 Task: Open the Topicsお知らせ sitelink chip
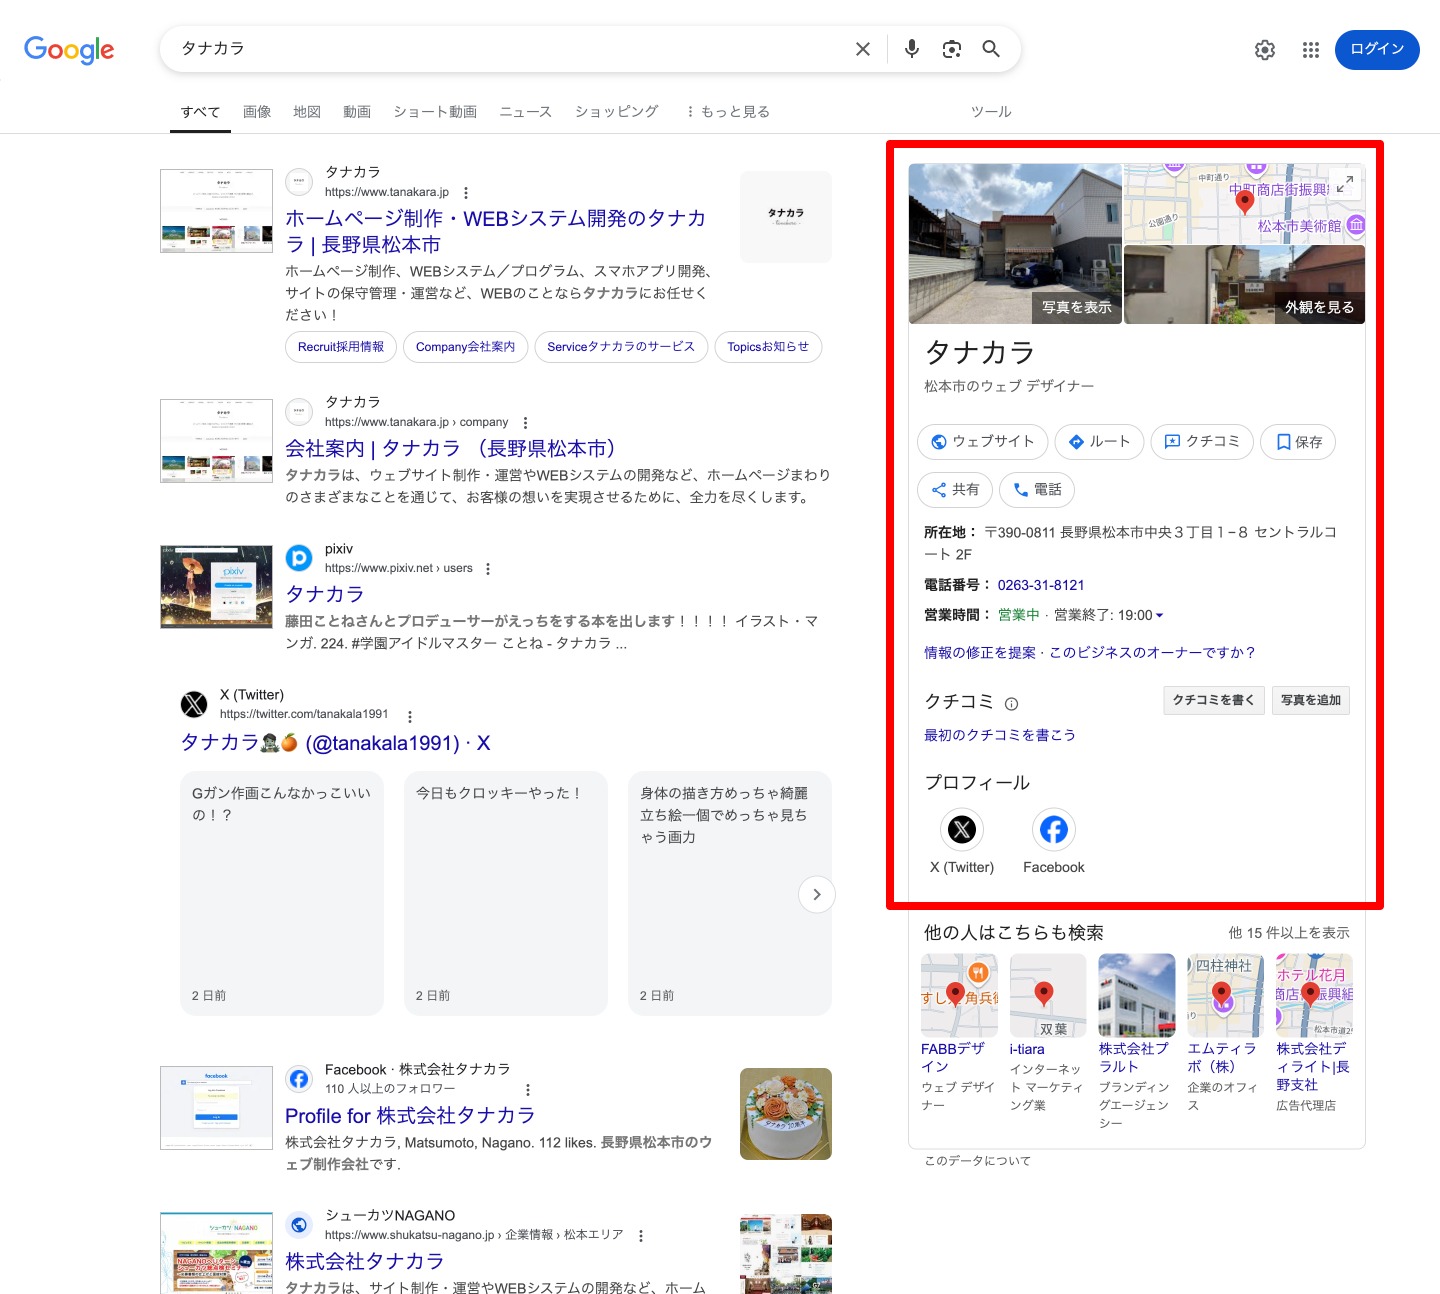768,347
